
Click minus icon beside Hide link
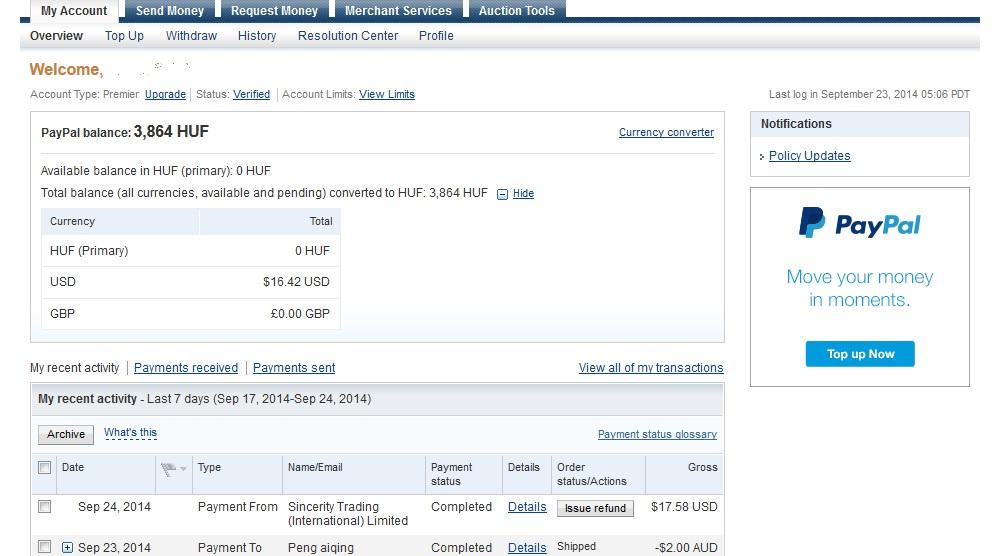502,194
